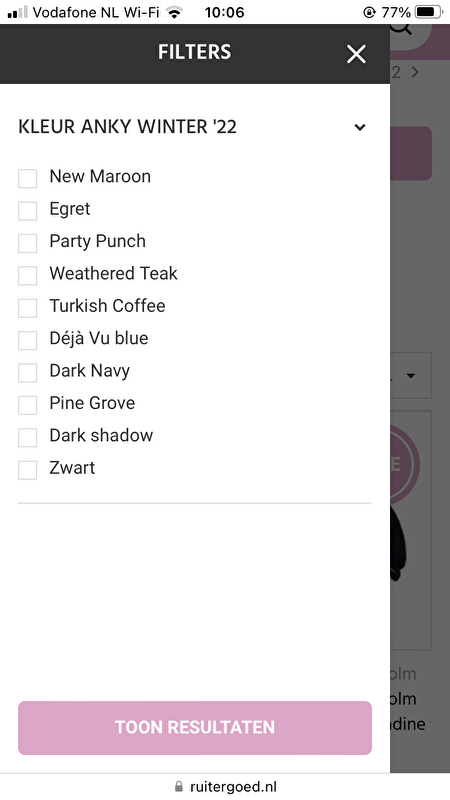Image resolution: width=450 pixels, height=800 pixels.
Task: Close the Filters panel with X
Action: [x=356, y=54]
